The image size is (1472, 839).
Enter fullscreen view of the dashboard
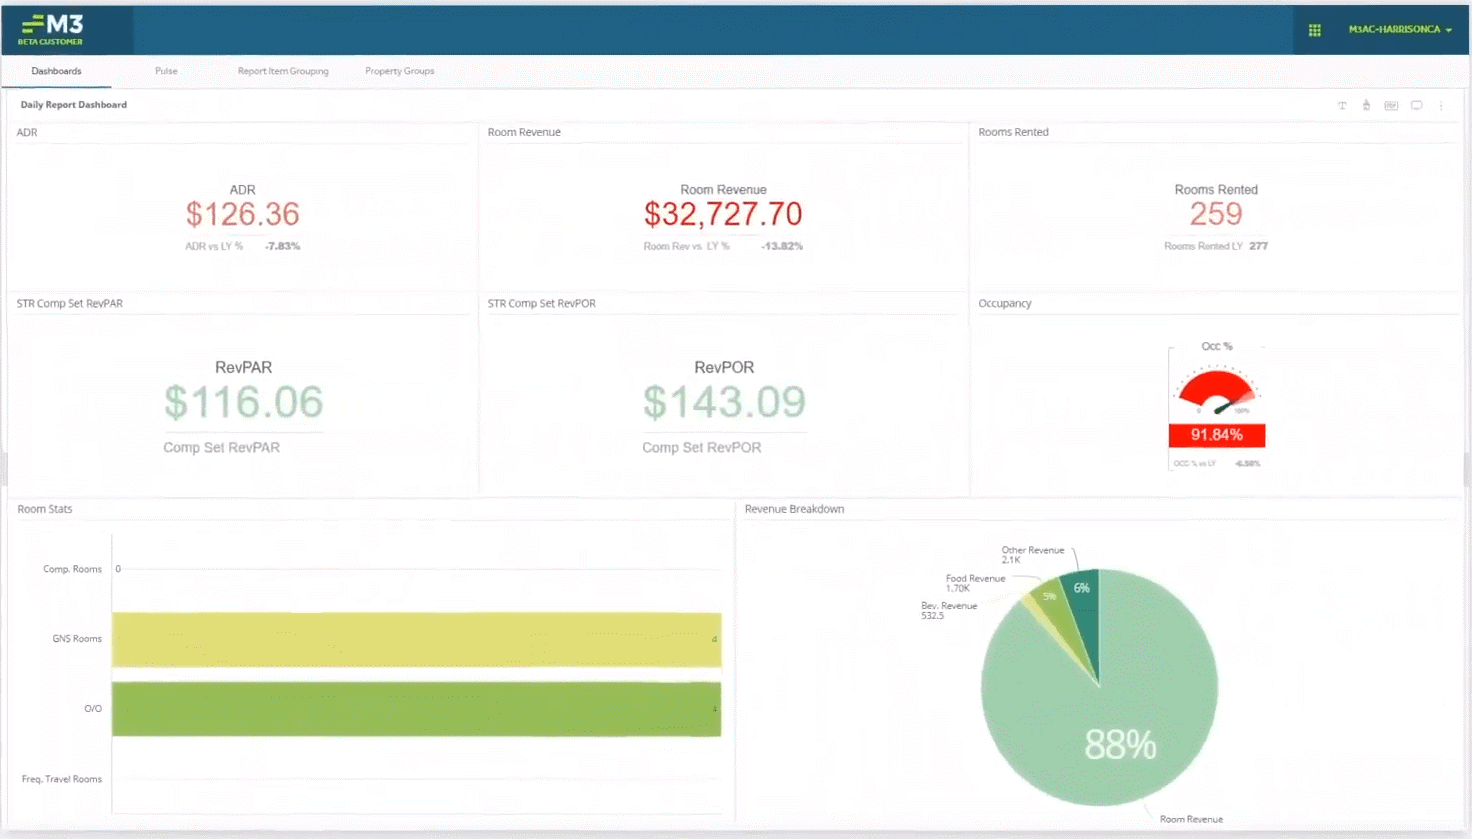(1416, 105)
